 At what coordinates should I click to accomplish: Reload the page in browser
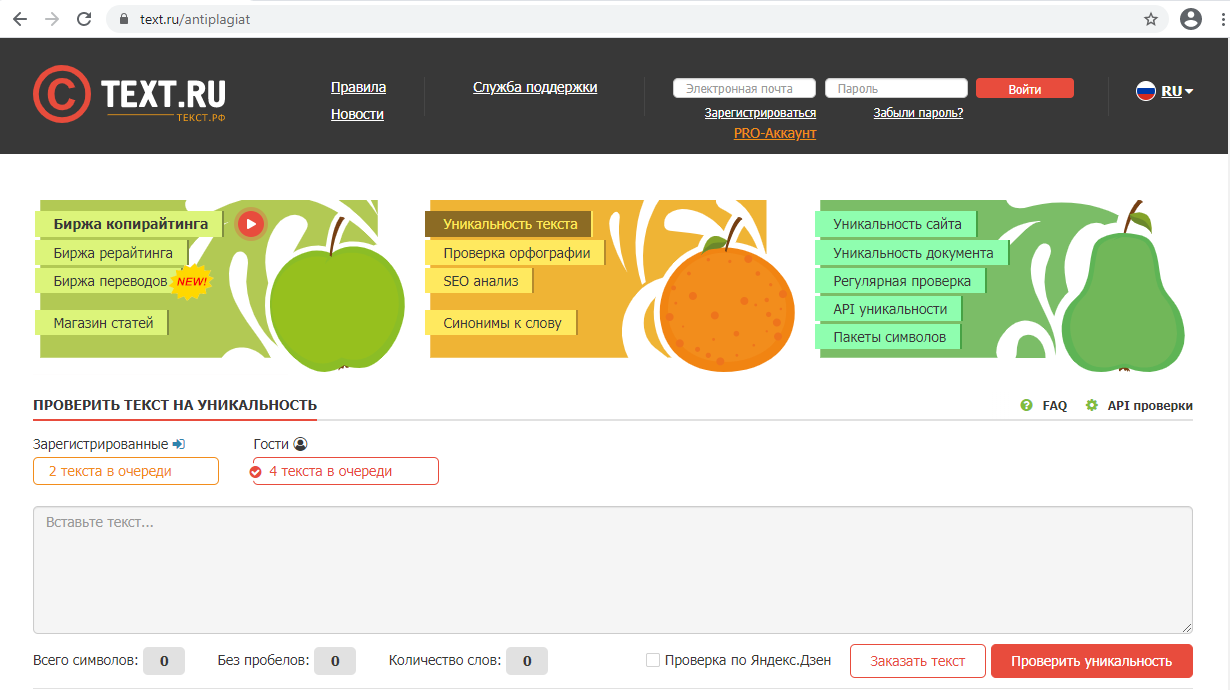[x=84, y=19]
